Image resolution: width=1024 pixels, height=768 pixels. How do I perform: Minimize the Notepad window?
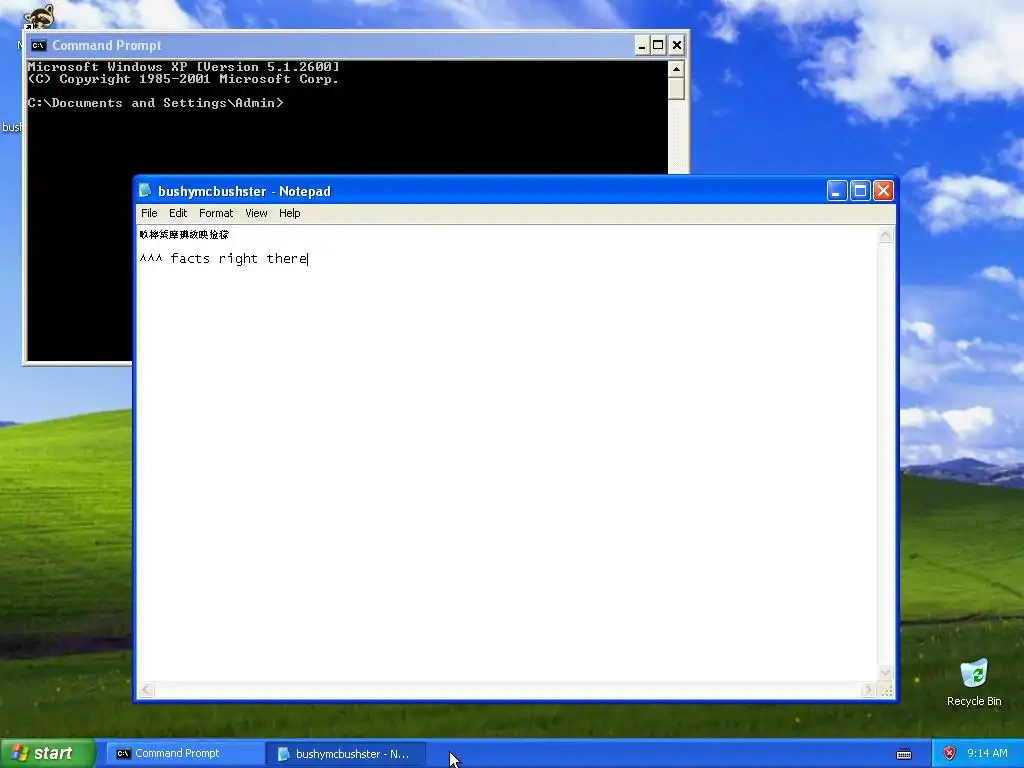pos(837,191)
